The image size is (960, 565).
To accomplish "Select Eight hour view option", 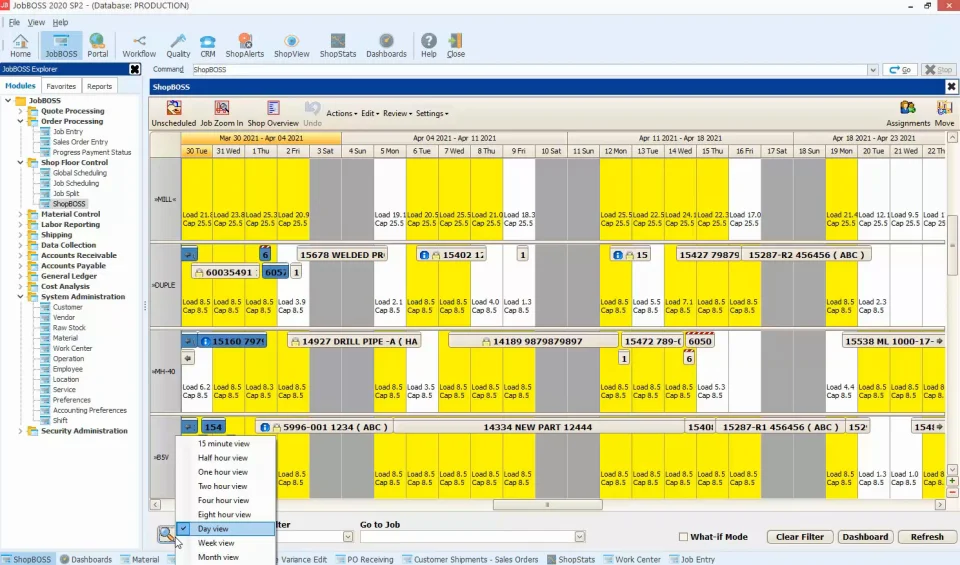I will coord(224,515).
